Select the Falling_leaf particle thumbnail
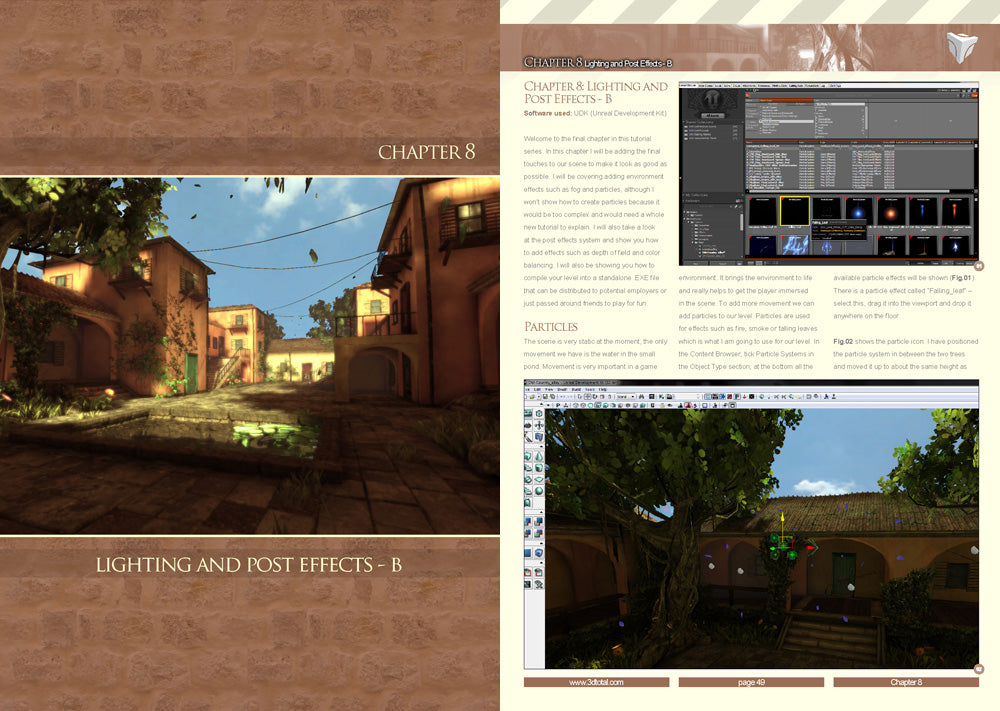This screenshot has height=711, width=1000. pos(795,210)
